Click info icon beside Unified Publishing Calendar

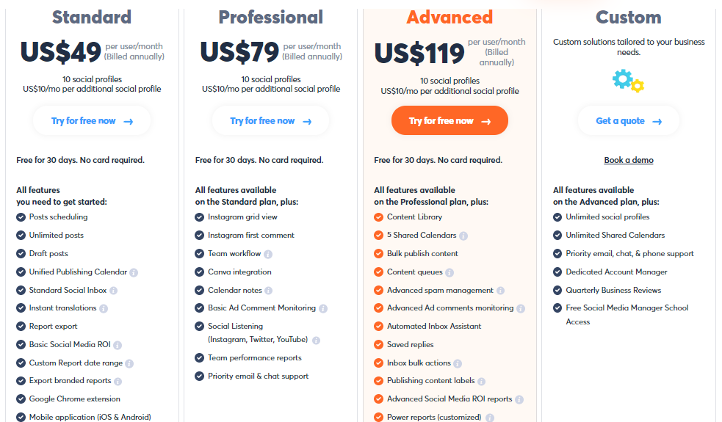coord(134,272)
